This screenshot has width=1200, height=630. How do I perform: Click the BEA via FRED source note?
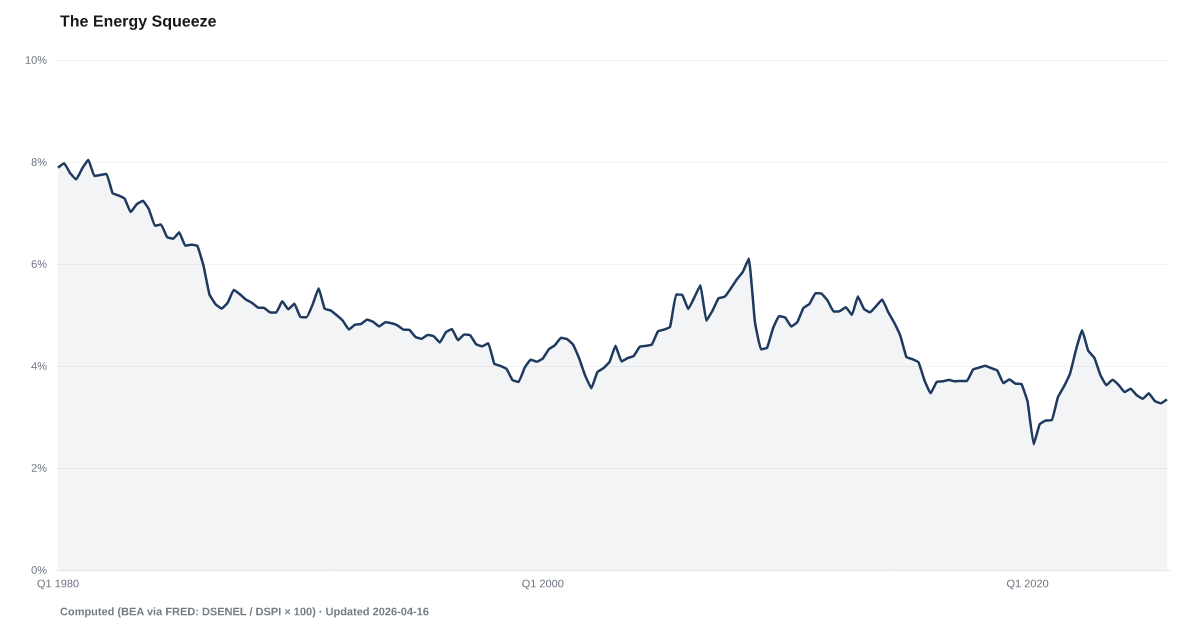[x=188, y=611]
